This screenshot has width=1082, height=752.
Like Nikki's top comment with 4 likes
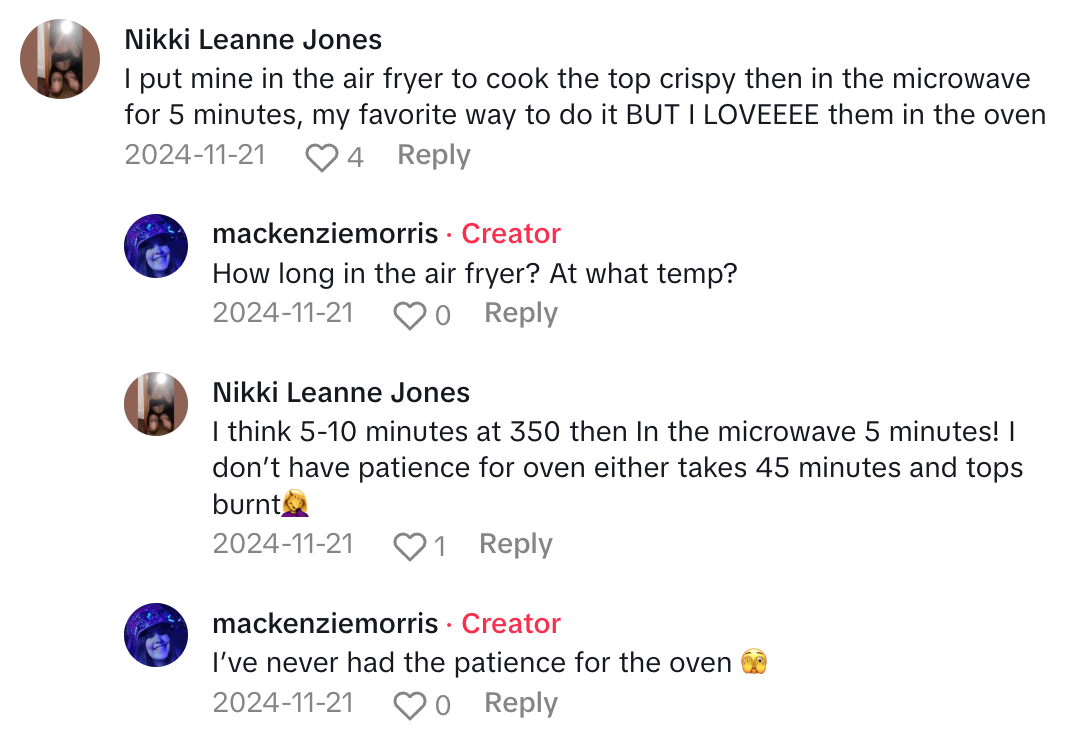click(321, 157)
